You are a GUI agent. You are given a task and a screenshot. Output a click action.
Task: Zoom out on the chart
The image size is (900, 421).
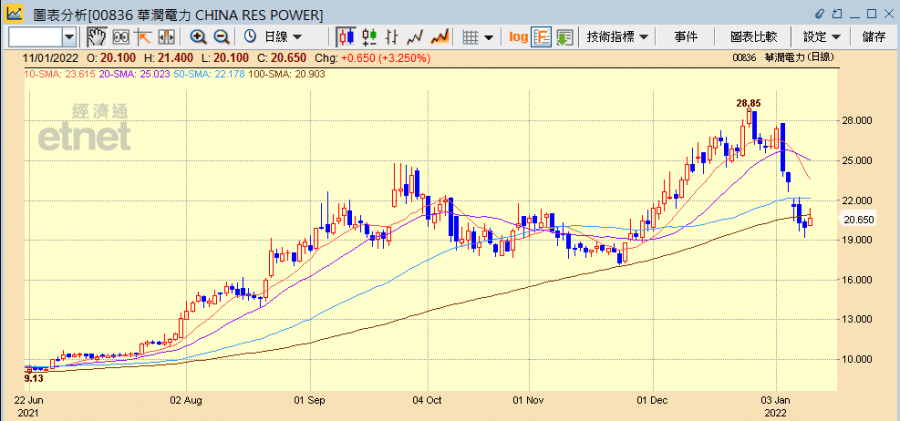coord(221,37)
